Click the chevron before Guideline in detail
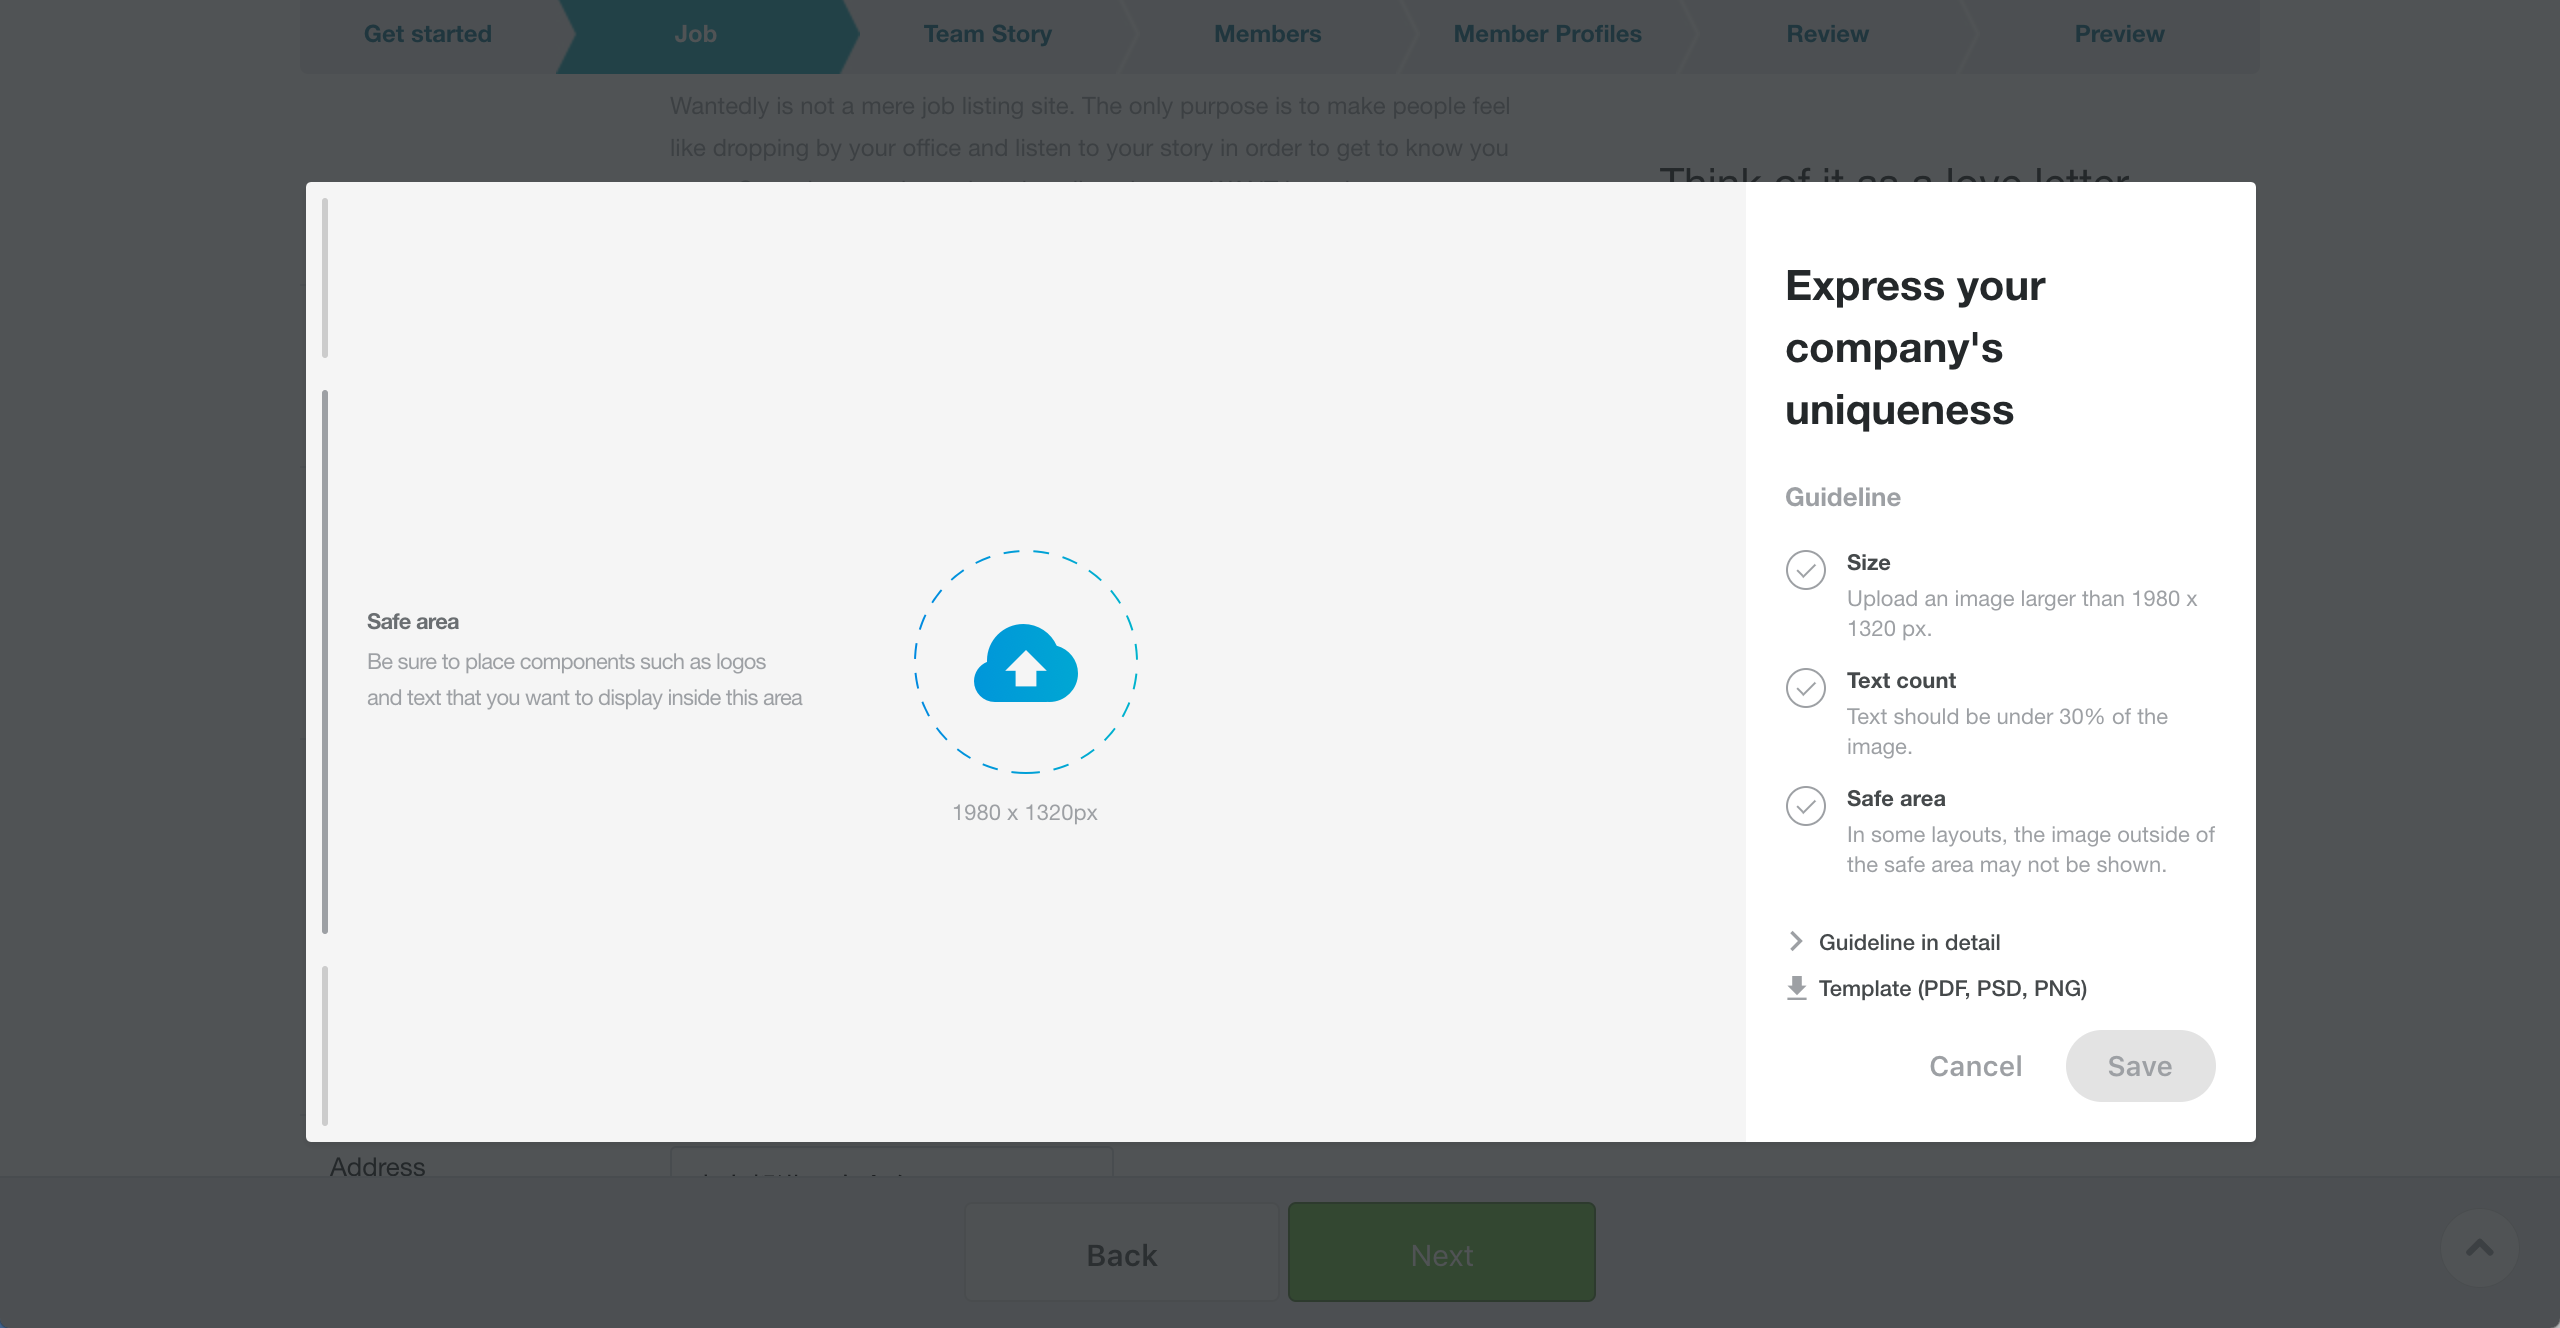 pyautogui.click(x=1795, y=941)
